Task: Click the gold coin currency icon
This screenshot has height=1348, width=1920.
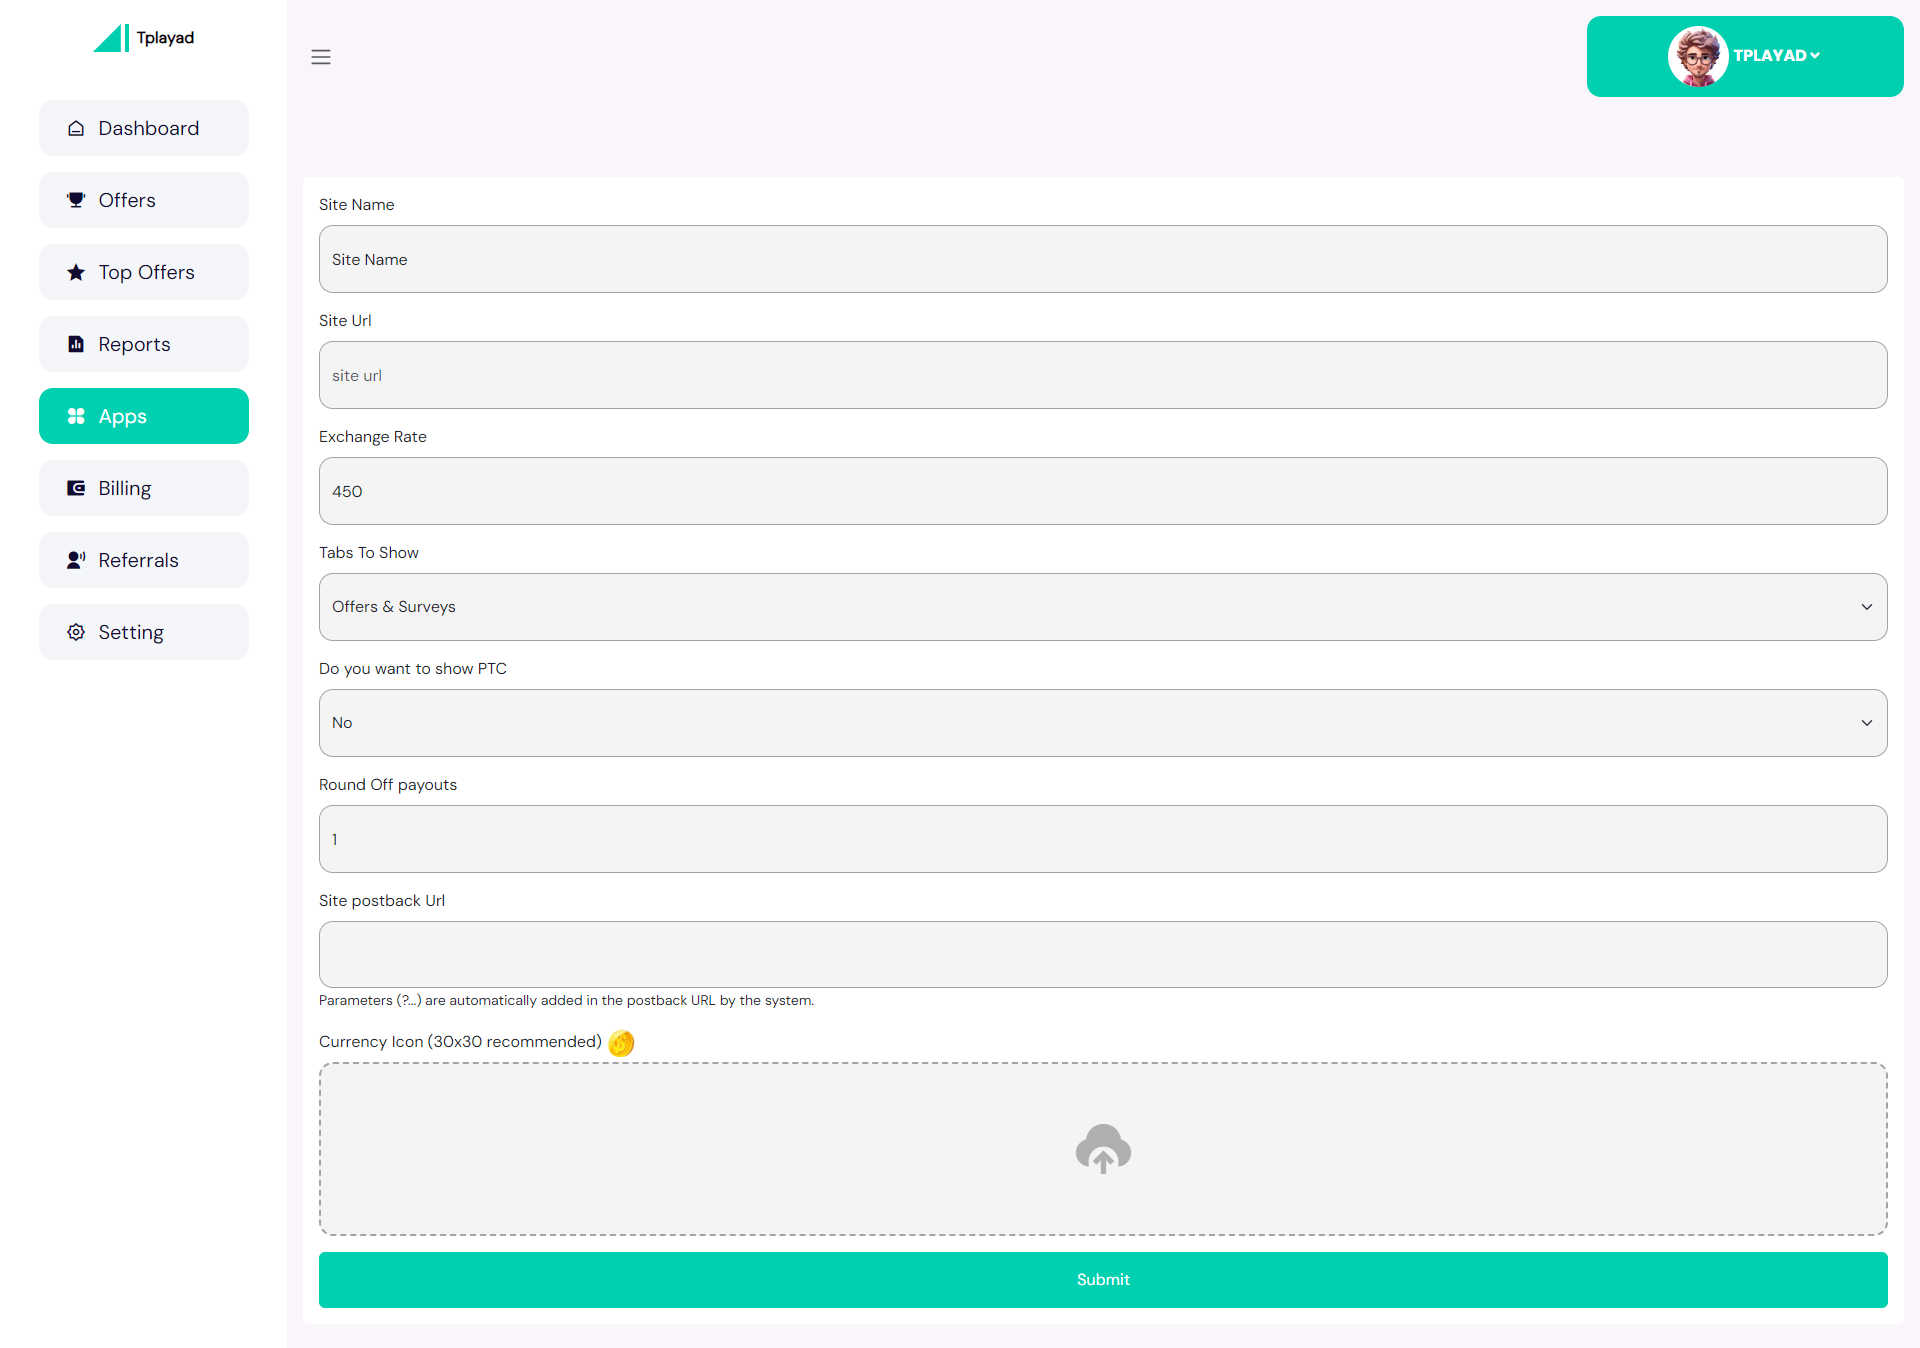Action: click(x=621, y=1043)
